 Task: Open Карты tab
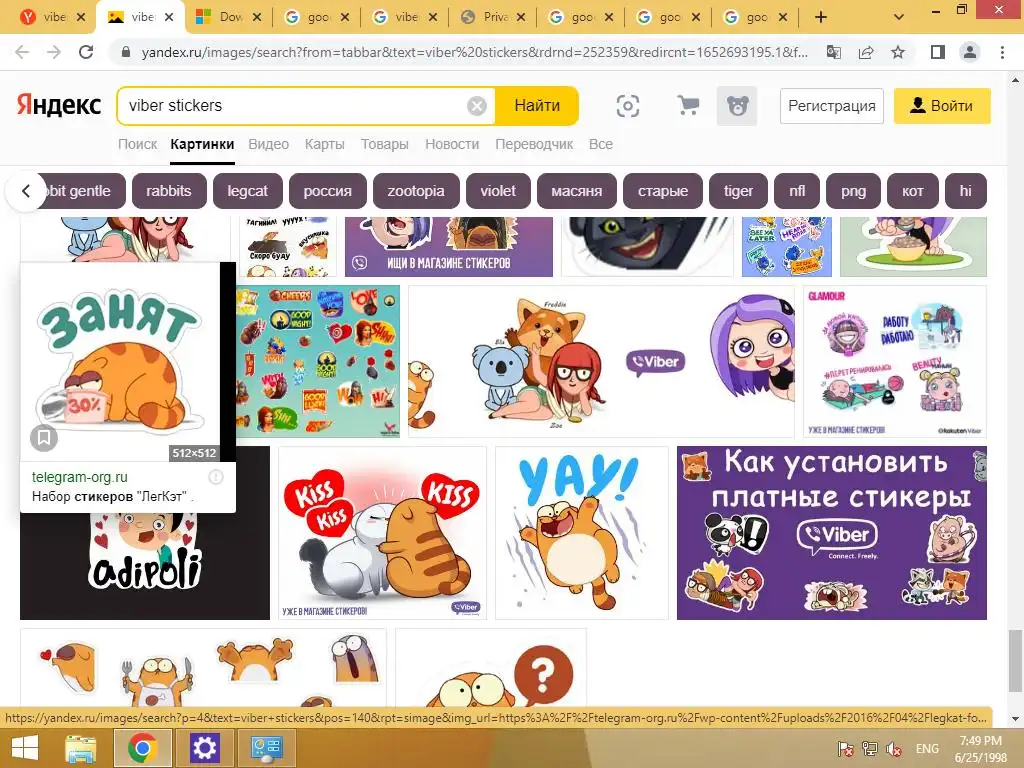(x=325, y=144)
